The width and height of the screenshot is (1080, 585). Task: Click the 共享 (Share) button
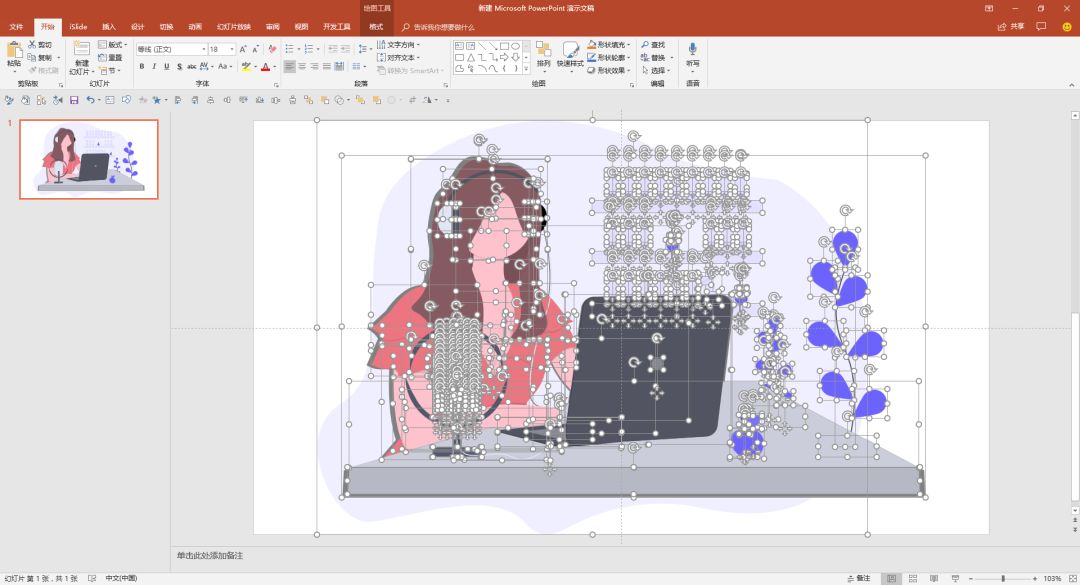coord(1011,27)
